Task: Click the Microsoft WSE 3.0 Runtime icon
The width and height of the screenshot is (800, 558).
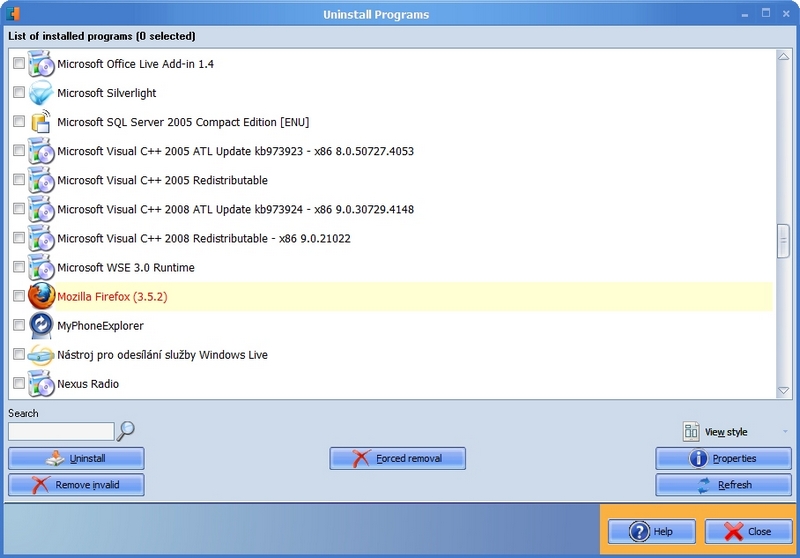Action: (41, 267)
